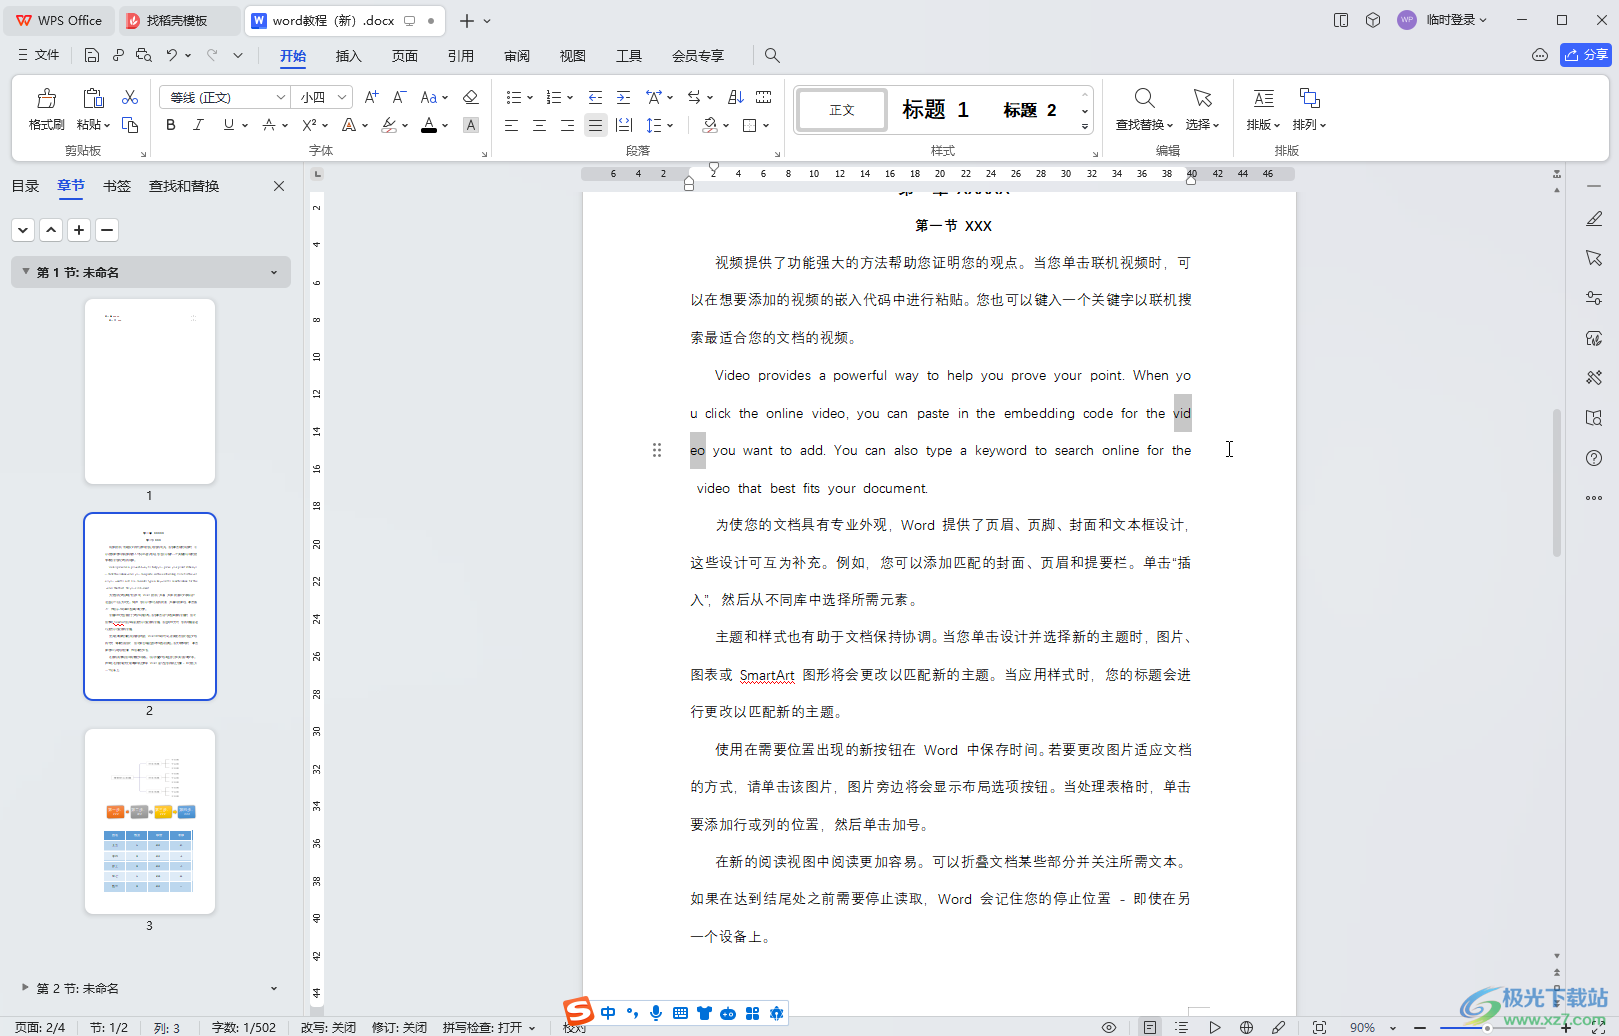This screenshot has height=1036, width=1619.
Task: Toggle italic formatting
Action: (x=198, y=125)
